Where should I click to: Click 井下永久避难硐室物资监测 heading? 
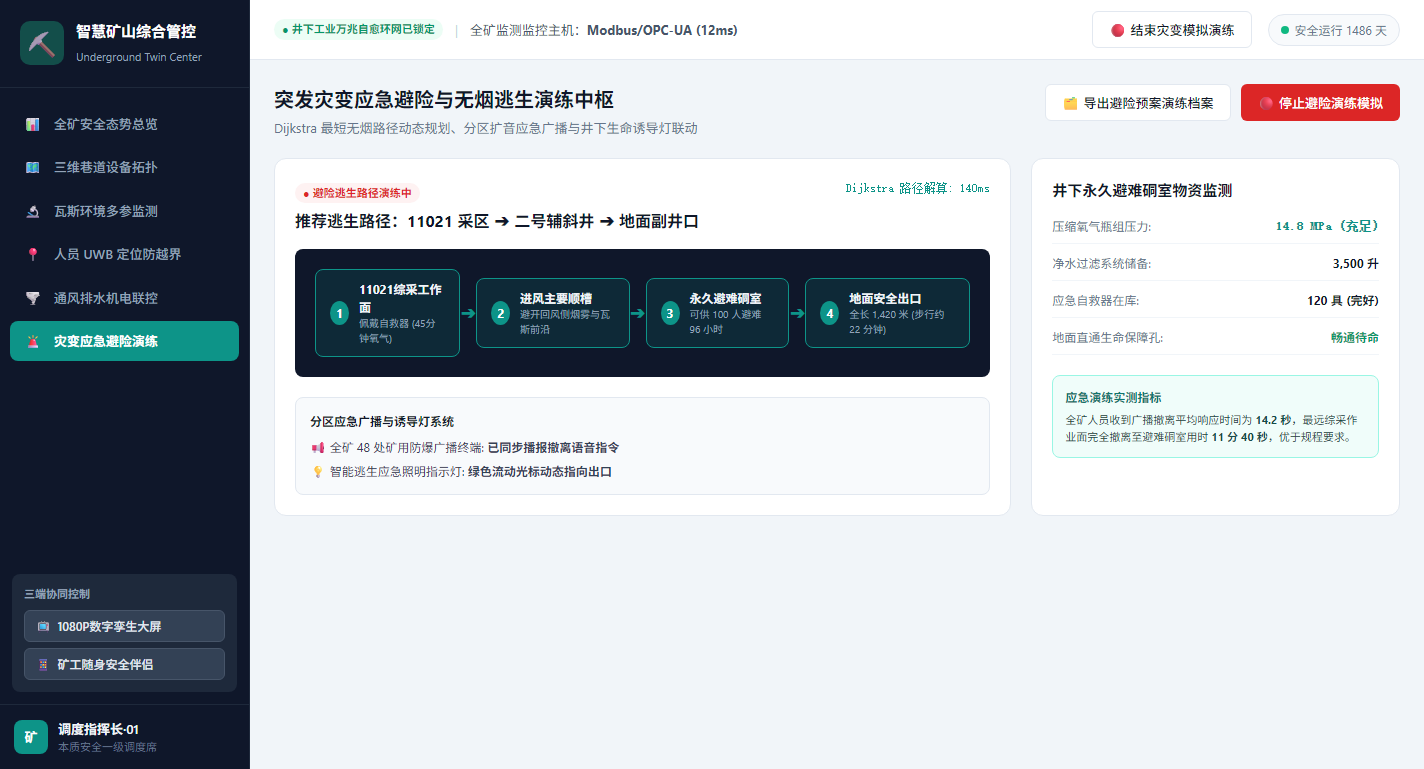coord(1142,190)
